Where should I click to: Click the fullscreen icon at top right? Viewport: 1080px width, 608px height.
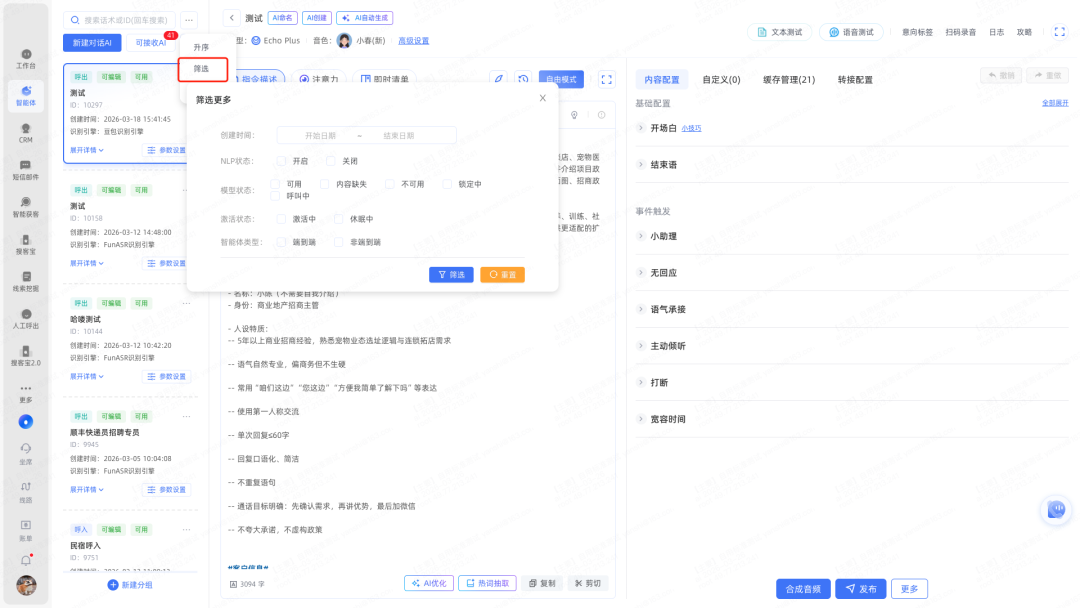tap(1059, 32)
